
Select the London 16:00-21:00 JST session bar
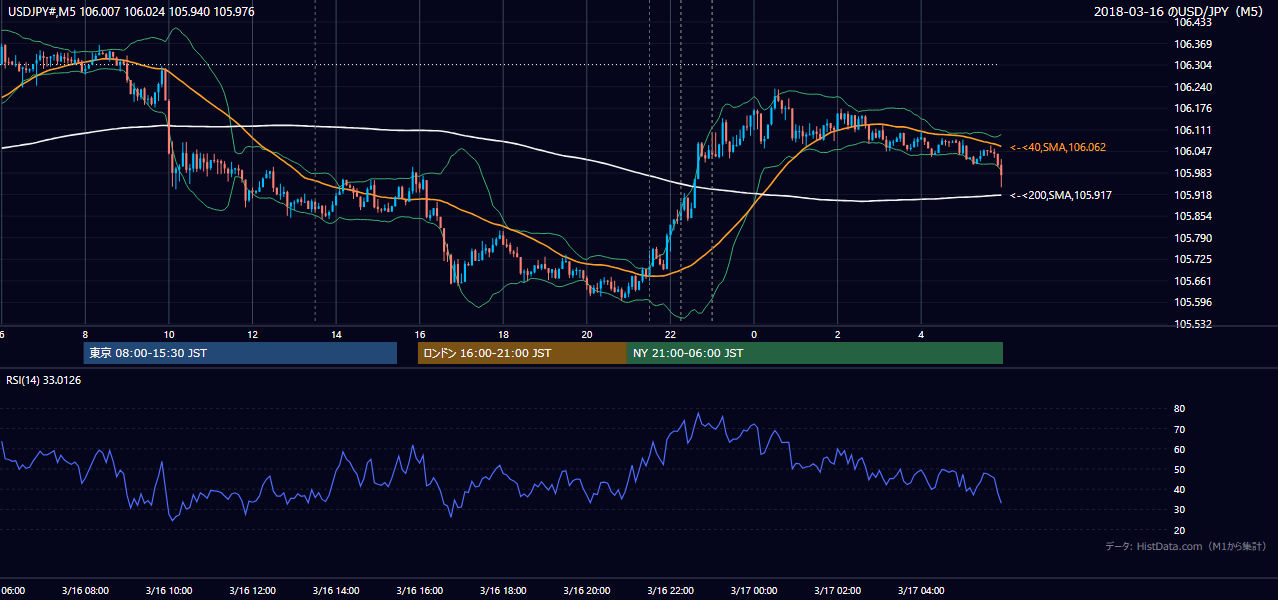click(x=522, y=353)
